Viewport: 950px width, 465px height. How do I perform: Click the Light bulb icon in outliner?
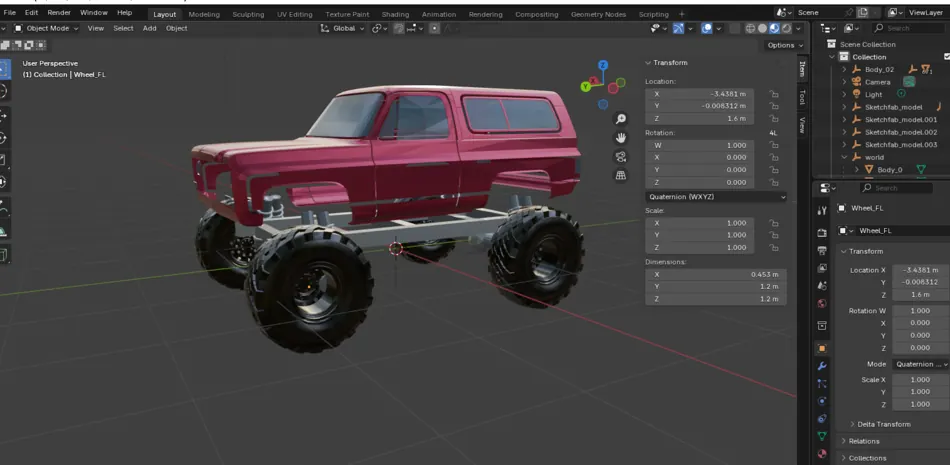pyautogui.click(x=857, y=95)
